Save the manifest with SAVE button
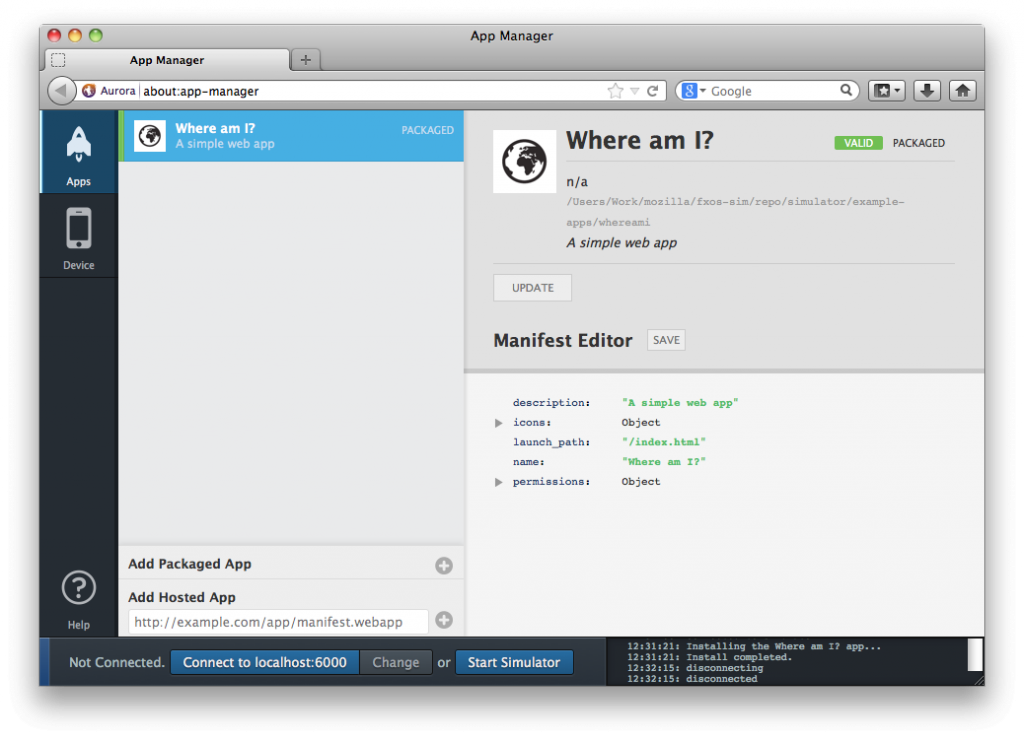The height and width of the screenshot is (740, 1024). 666,340
